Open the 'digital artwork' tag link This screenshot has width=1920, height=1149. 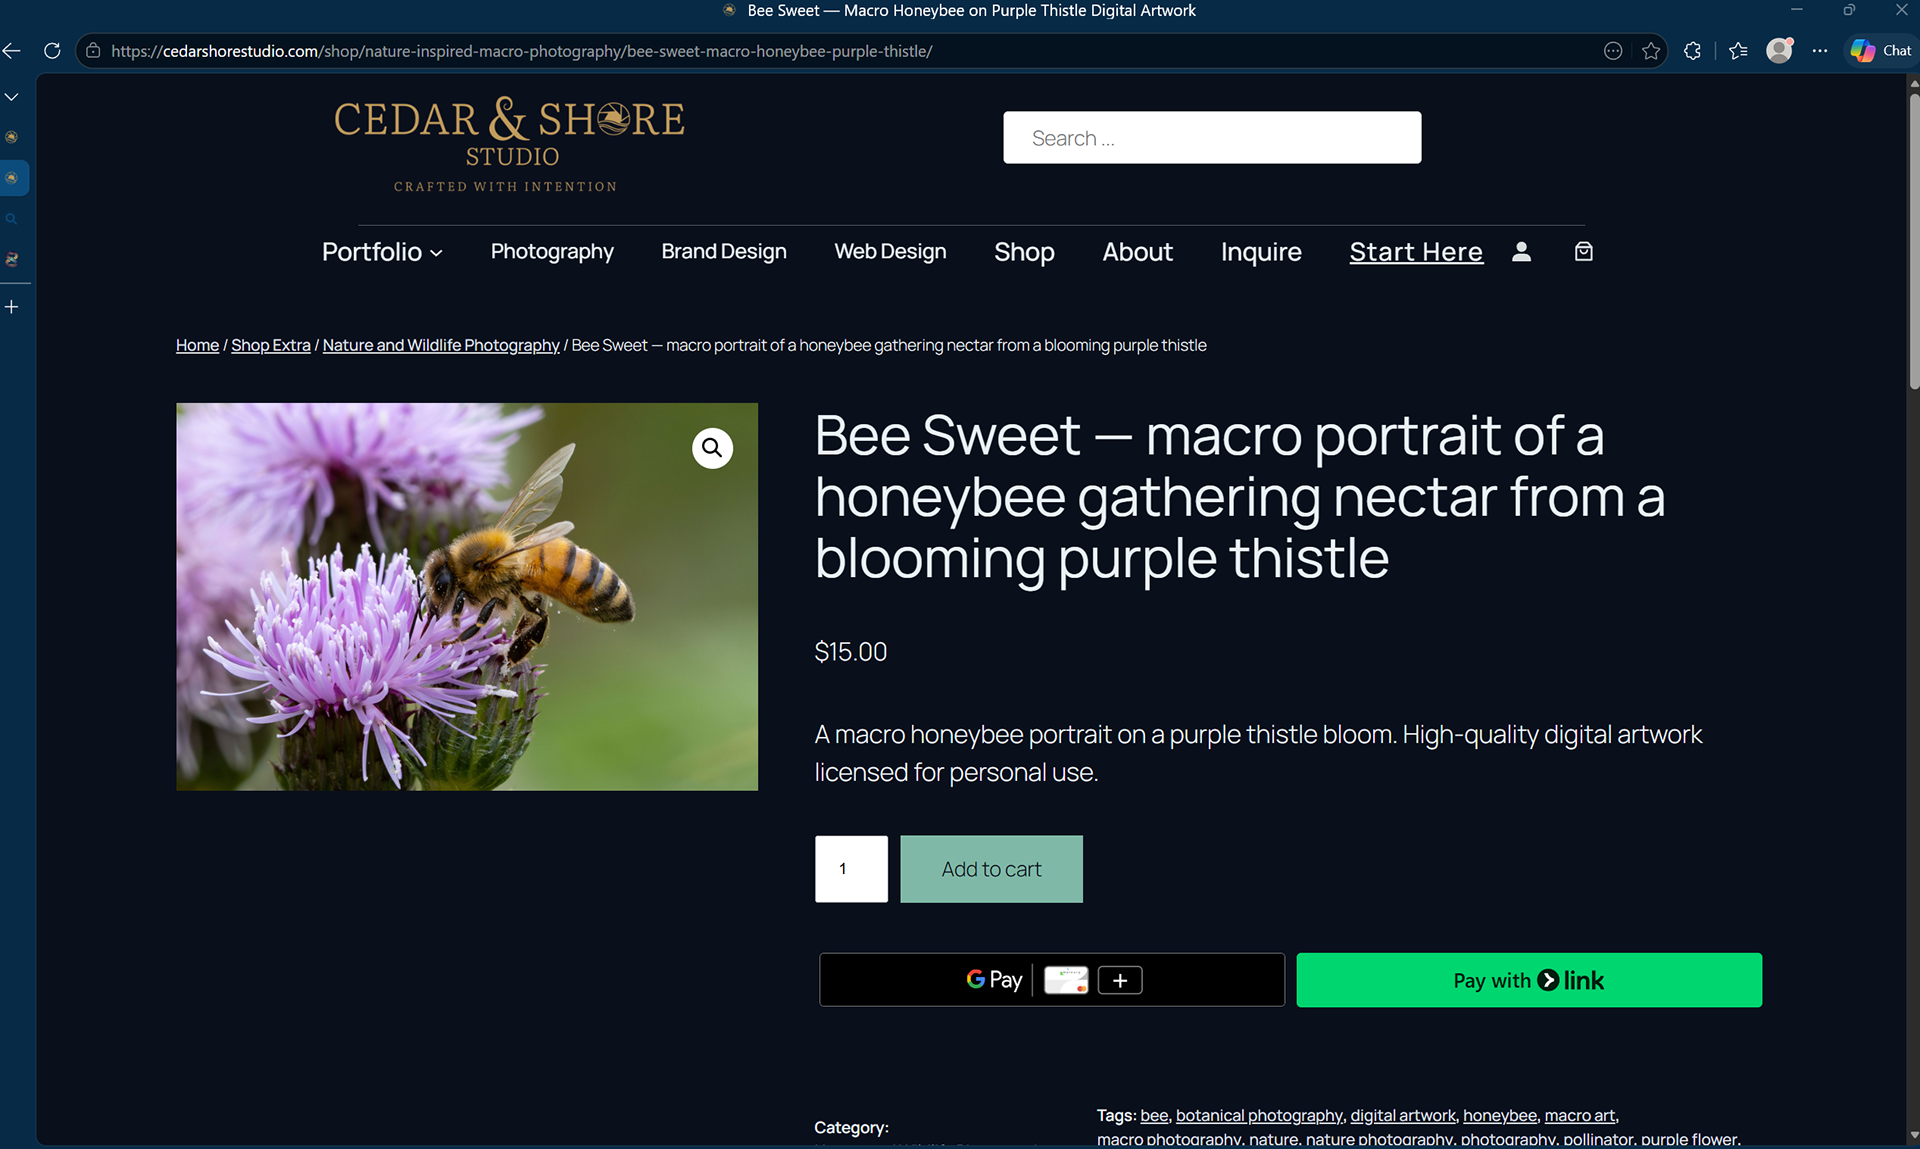tap(1403, 1115)
